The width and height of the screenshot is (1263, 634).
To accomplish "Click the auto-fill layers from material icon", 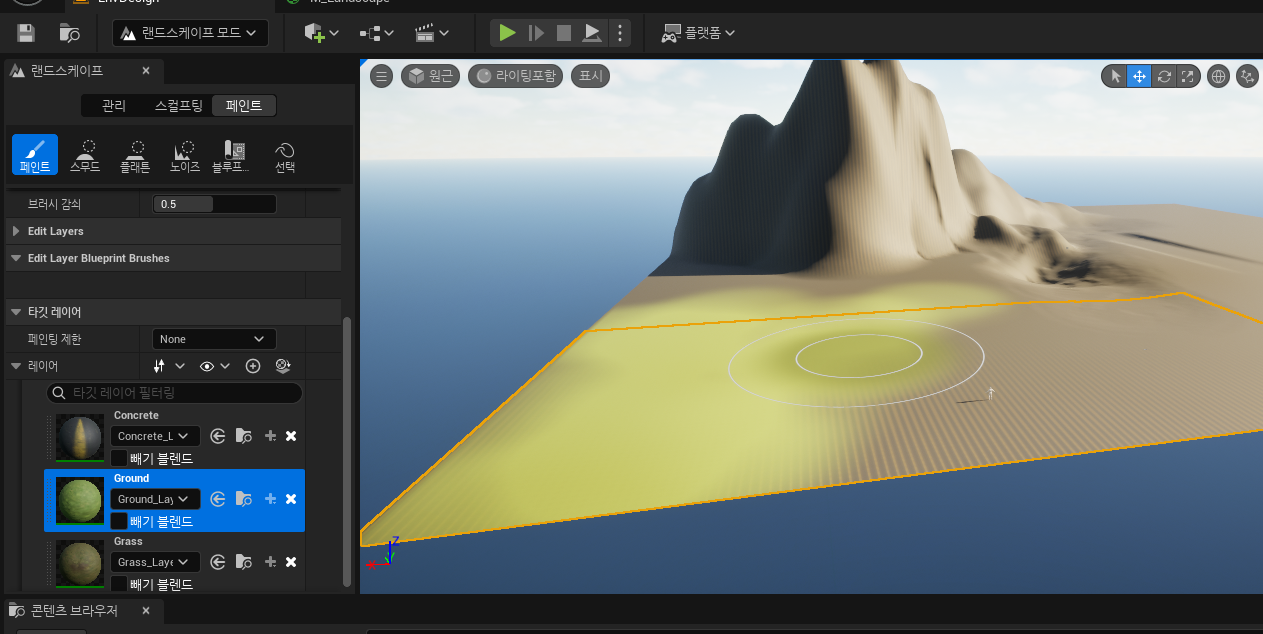I will 282,366.
